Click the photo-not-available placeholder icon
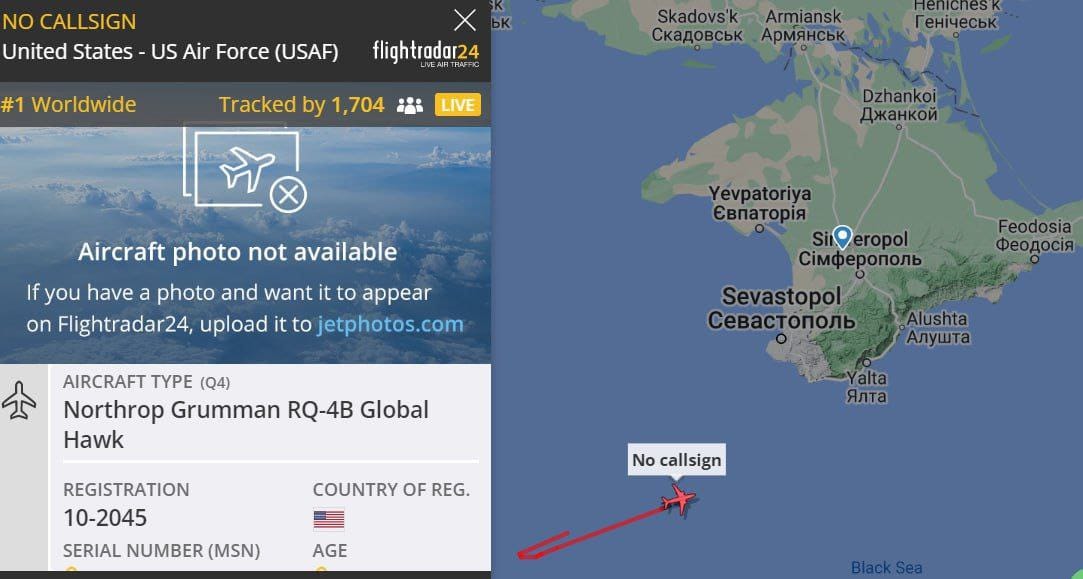Screen dimensions: 1083x579 pyautogui.click(x=245, y=170)
